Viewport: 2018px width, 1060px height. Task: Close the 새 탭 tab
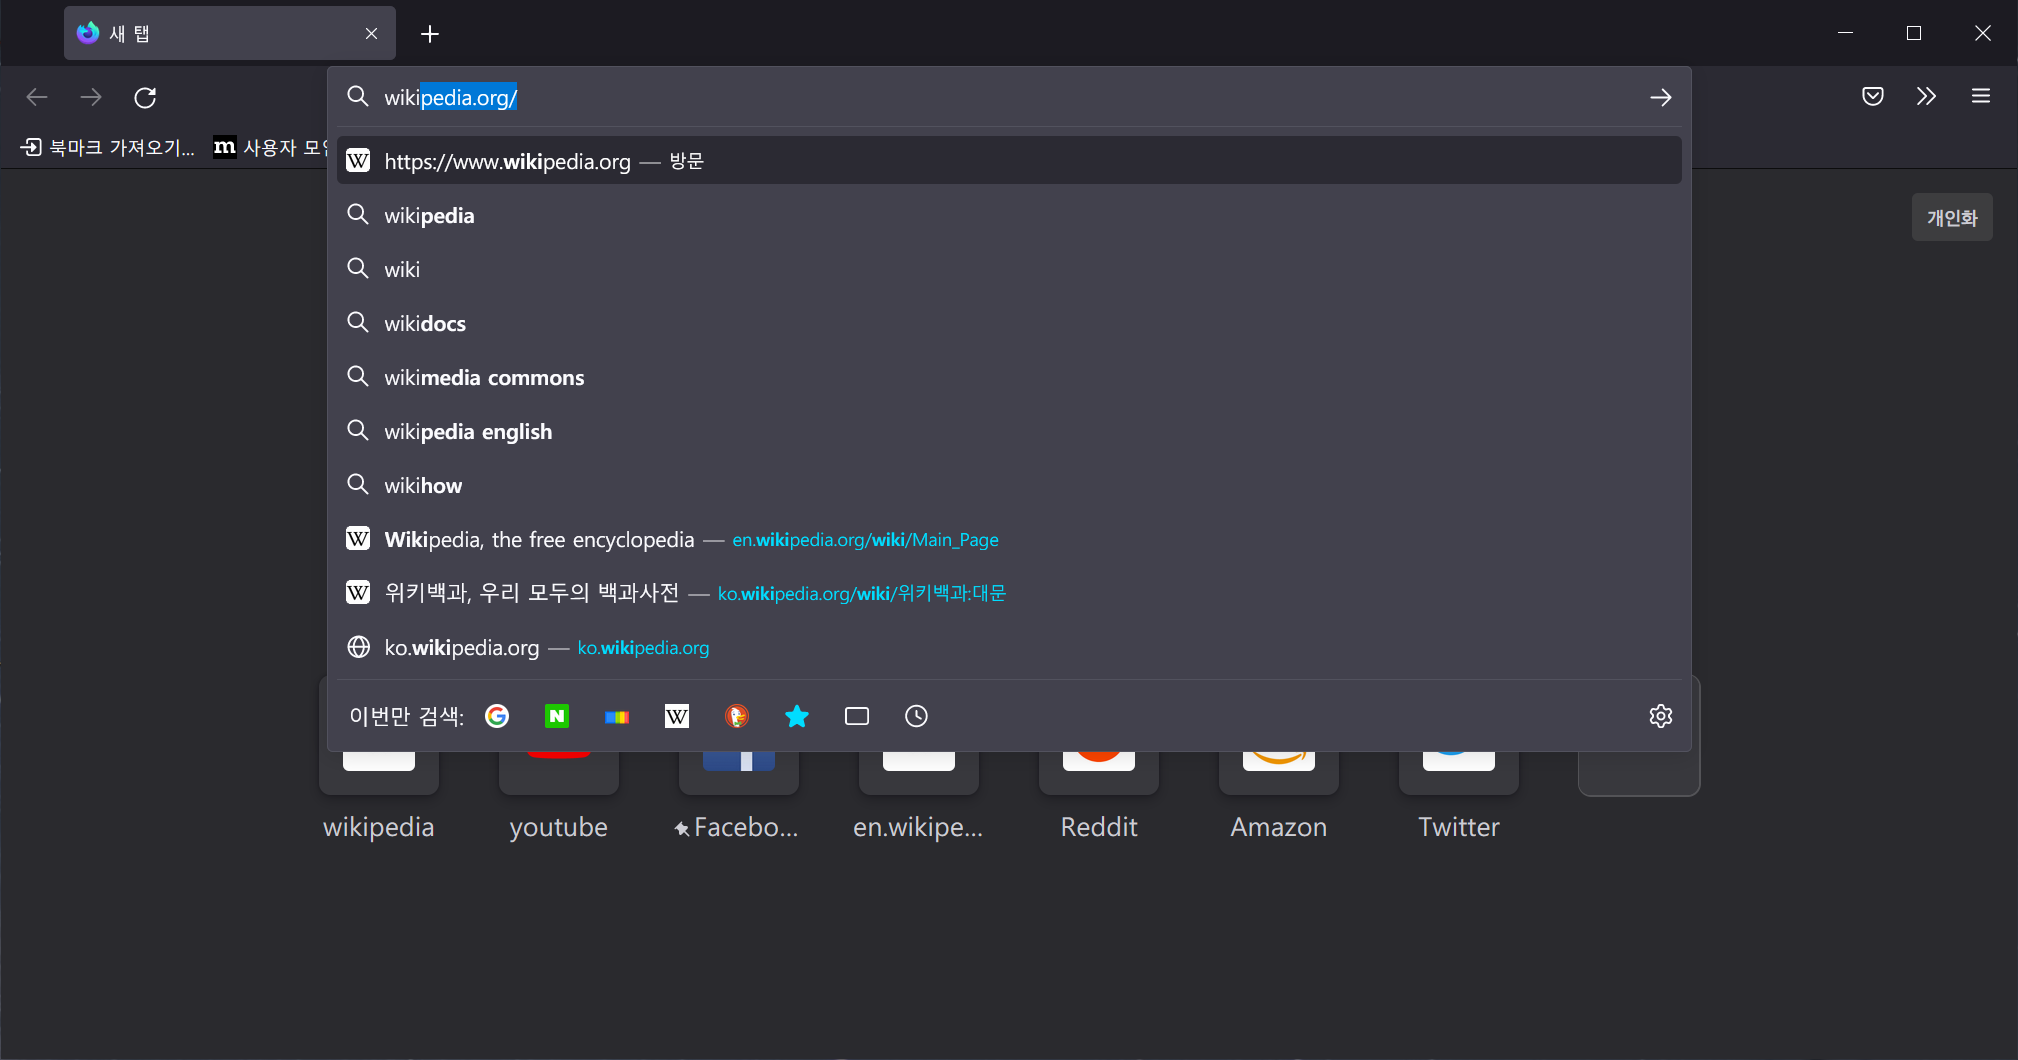pos(371,34)
